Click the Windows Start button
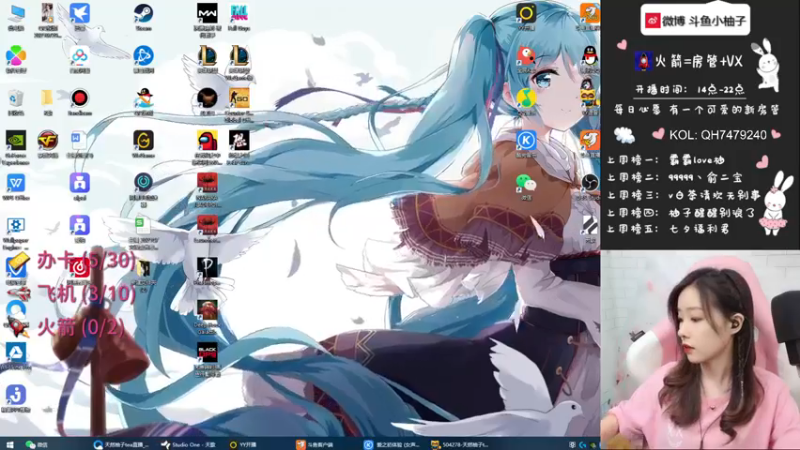Image resolution: width=800 pixels, height=450 pixels. pos(9,445)
